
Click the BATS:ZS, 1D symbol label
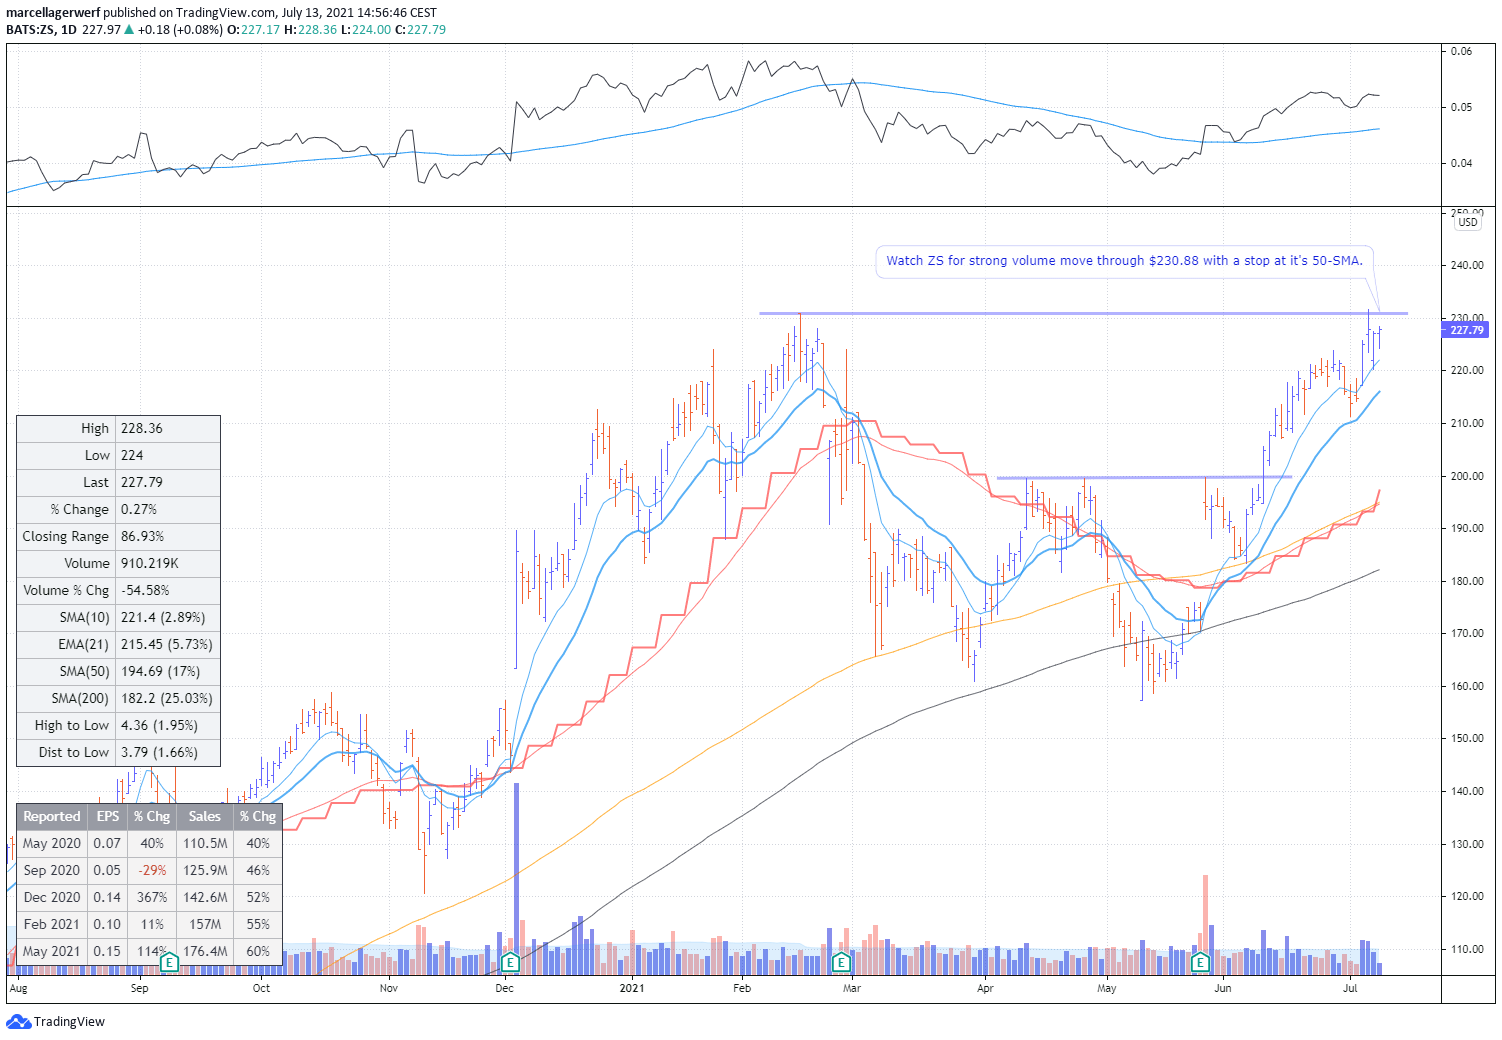41,29
